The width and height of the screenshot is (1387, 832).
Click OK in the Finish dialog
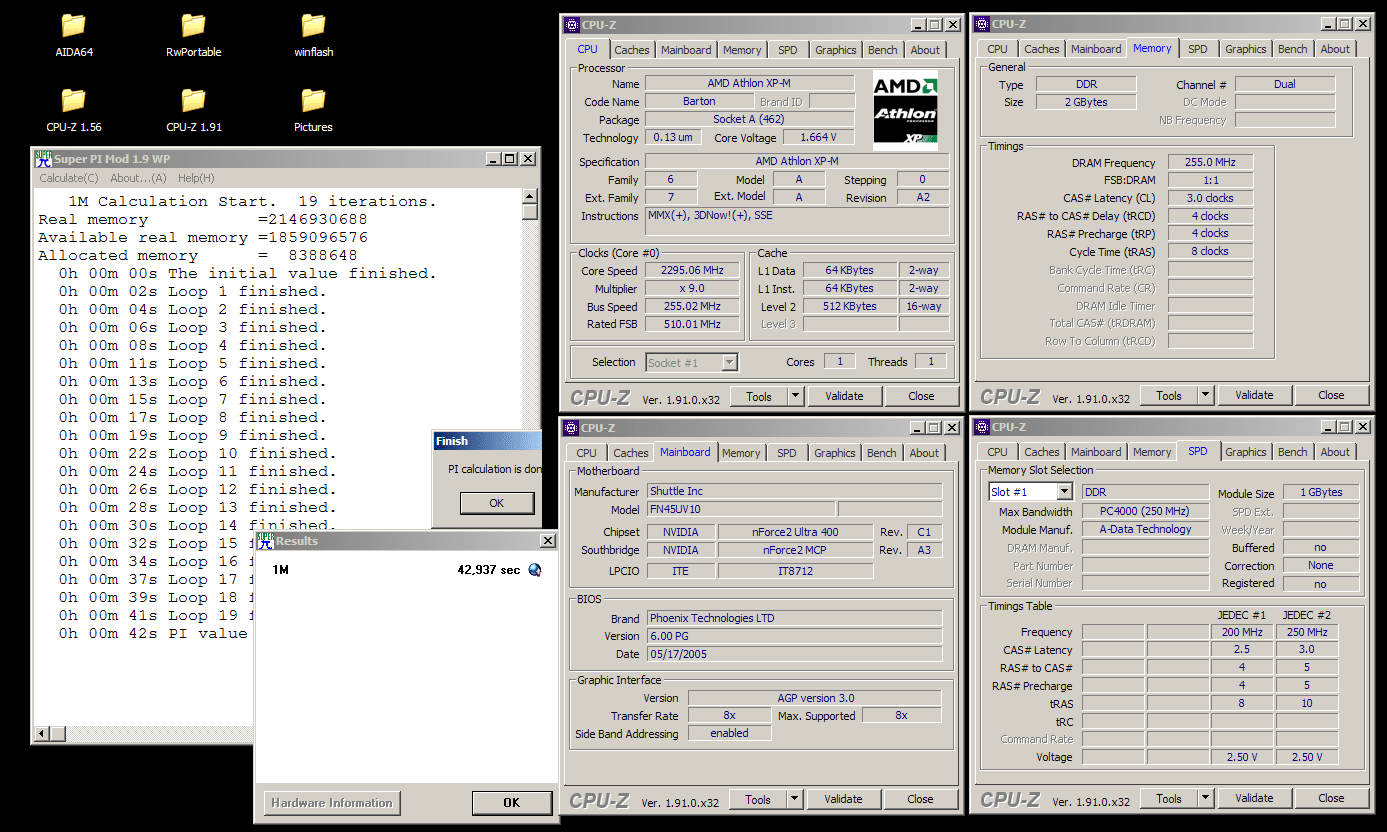click(496, 503)
